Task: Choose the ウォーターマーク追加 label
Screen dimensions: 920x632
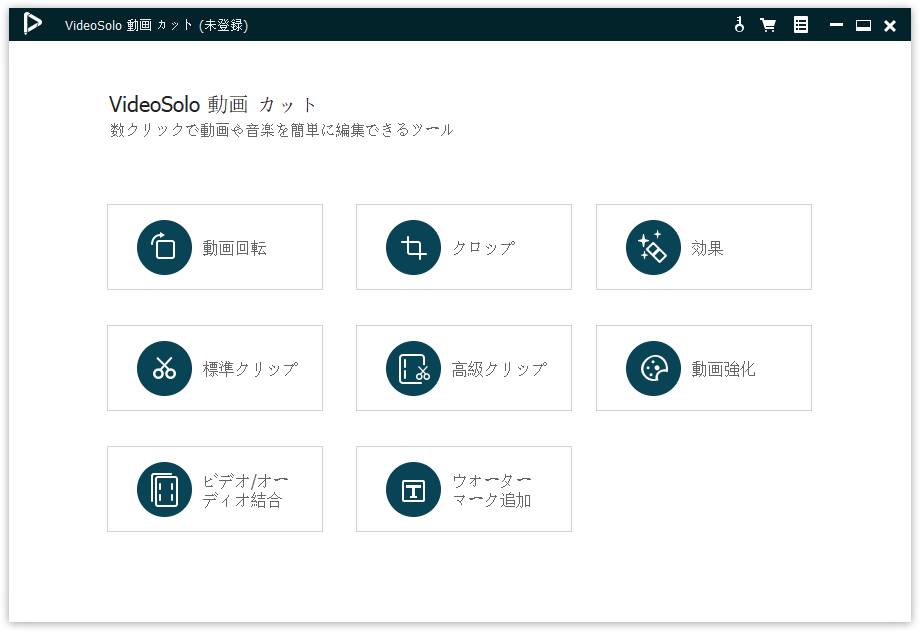Action: pos(492,490)
